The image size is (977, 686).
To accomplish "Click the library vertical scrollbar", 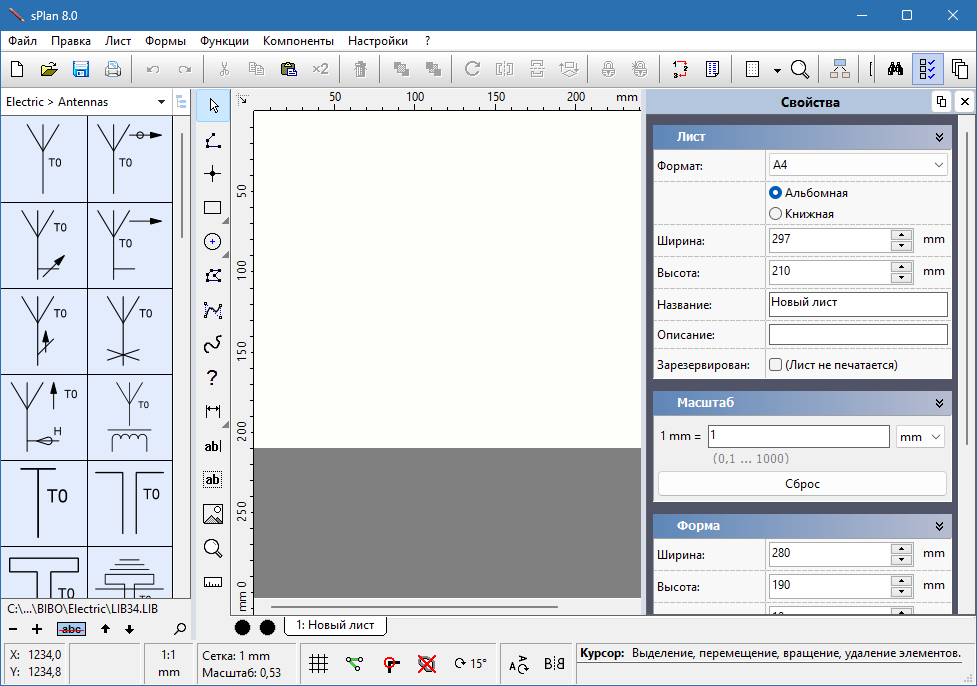I will [181, 185].
